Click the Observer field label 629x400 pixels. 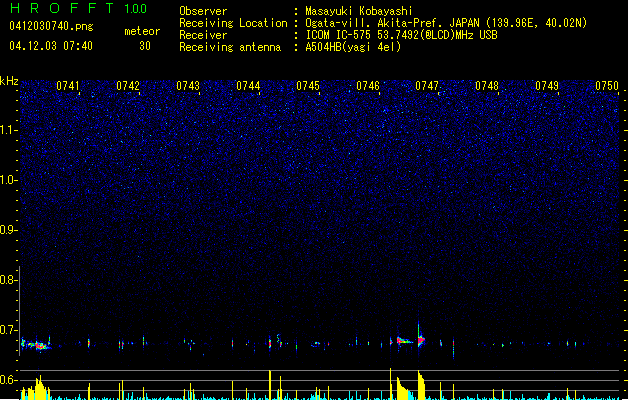click(x=203, y=11)
